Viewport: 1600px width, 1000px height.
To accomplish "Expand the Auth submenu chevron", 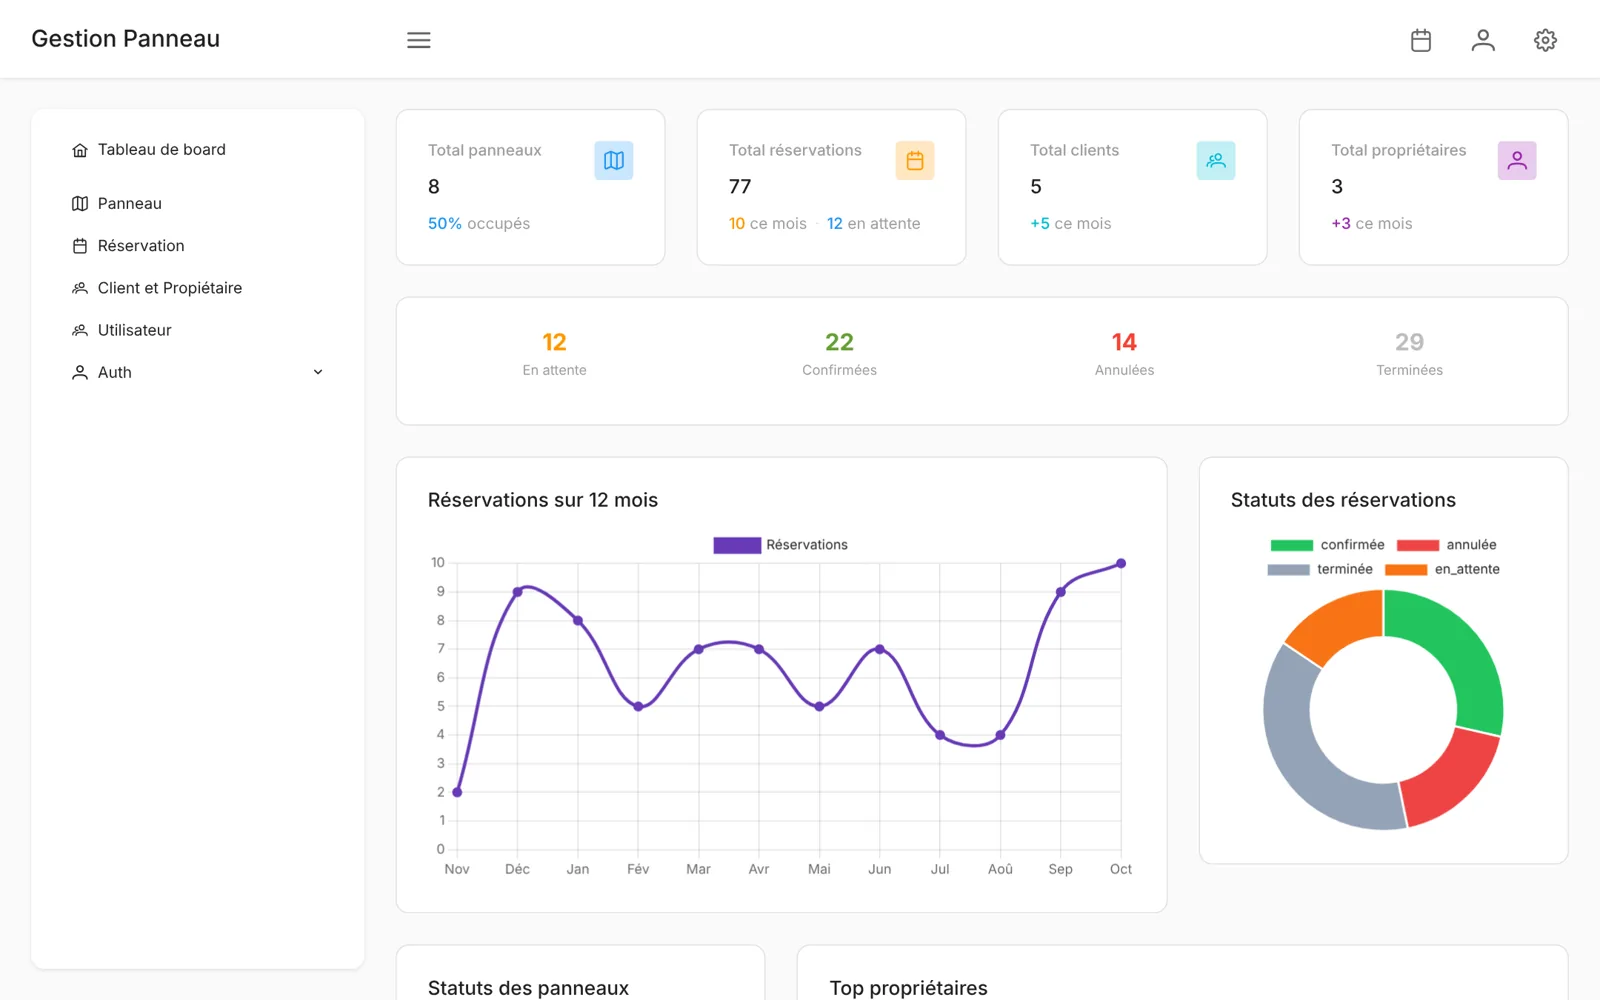I will coord(318,372).
